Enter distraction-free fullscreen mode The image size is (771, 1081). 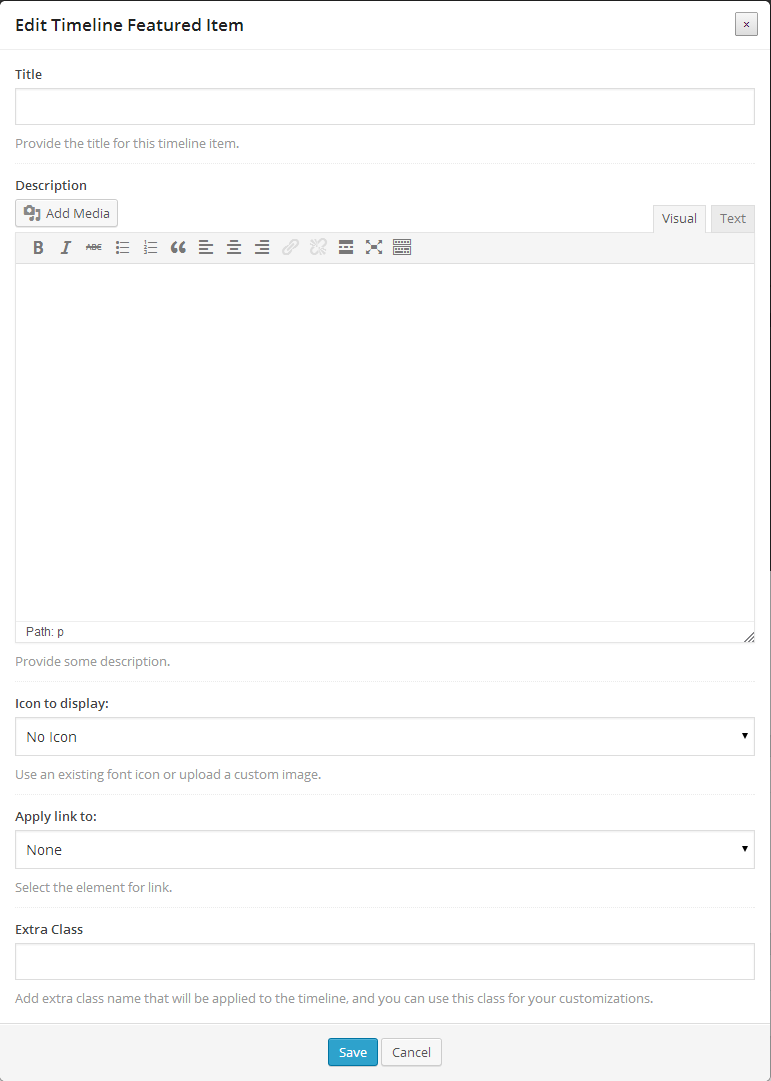tap(374, 247)
